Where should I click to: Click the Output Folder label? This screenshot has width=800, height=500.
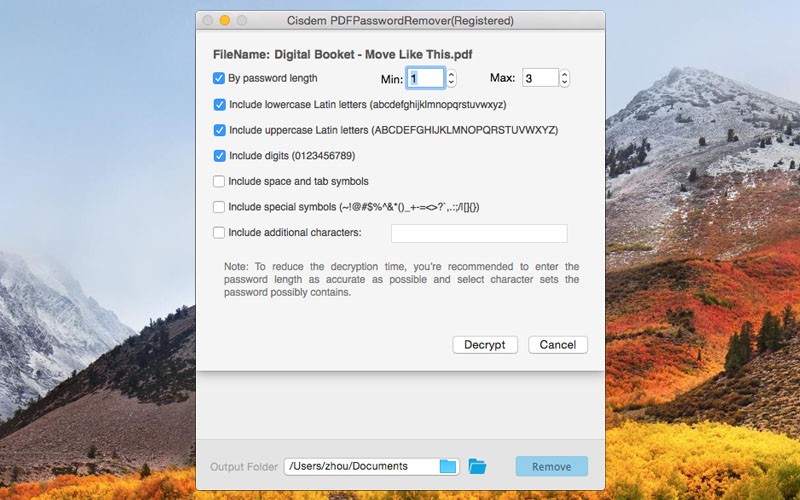[x=244, y=467]
